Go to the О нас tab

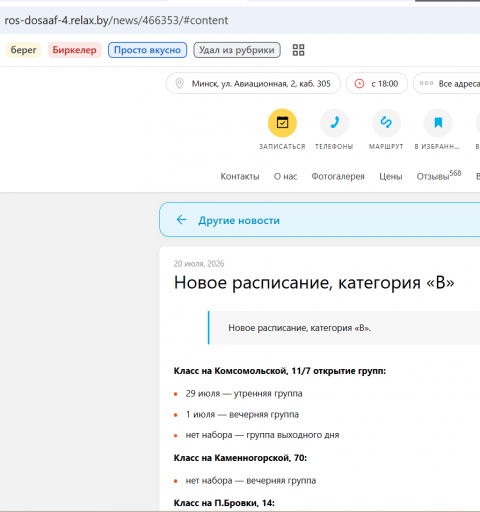285,176
